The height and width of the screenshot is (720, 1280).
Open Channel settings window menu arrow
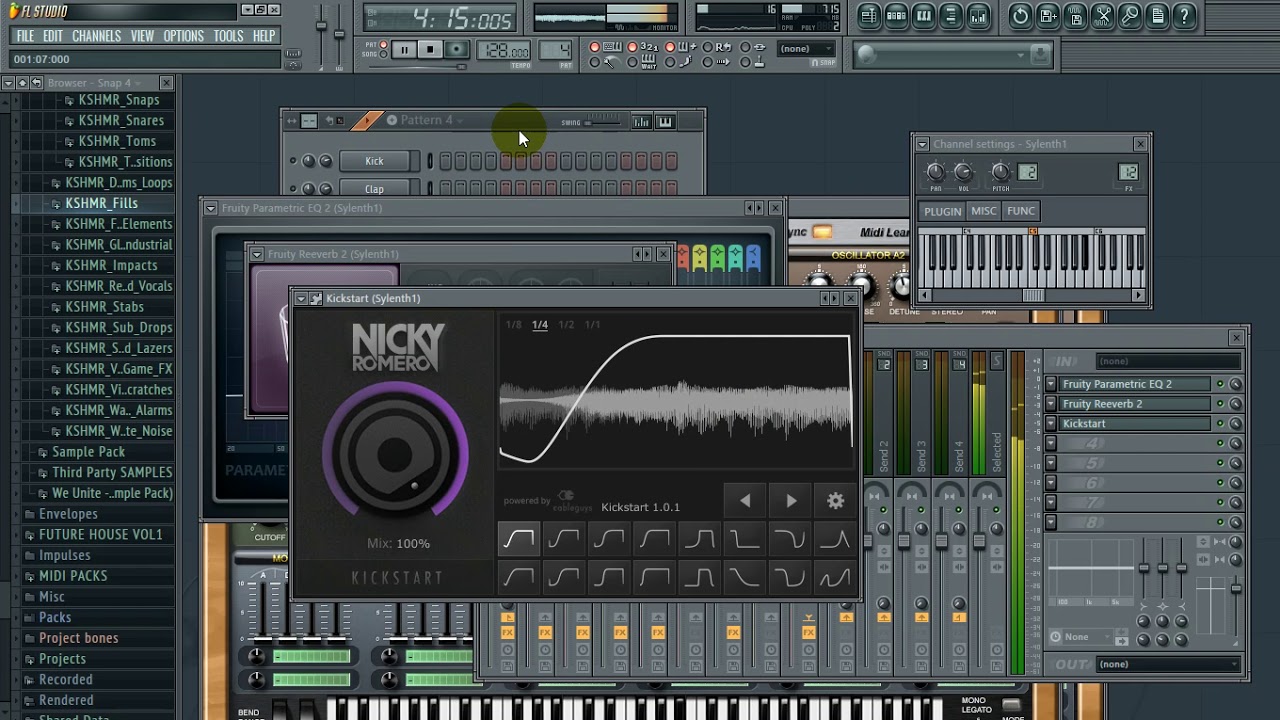pos(922,144)
